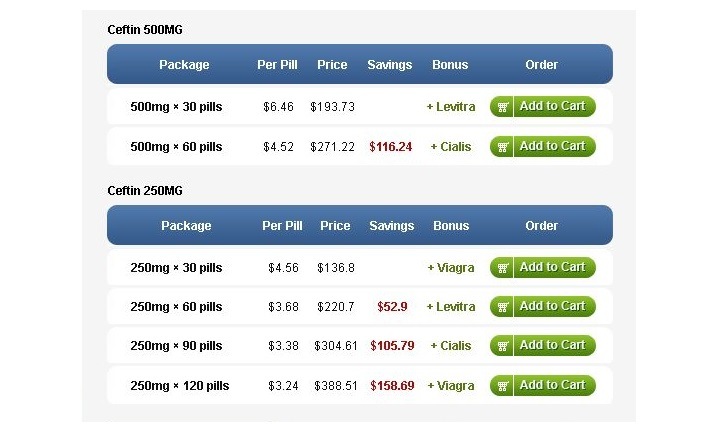The width and height of the screenshot is (722, 430).
Task: Click cart icon for 250mg × 30 pills
Action: click(502, 268)
